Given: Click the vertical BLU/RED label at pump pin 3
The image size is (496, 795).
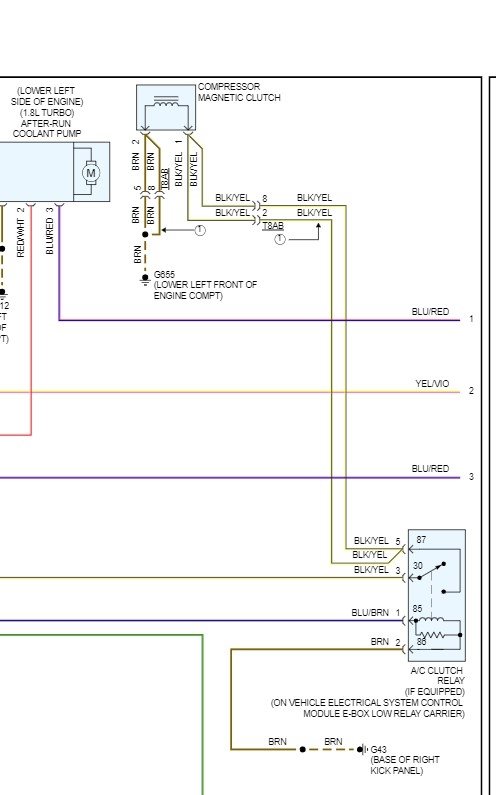Looking at the screenshot, I should (x=50, y=236).
